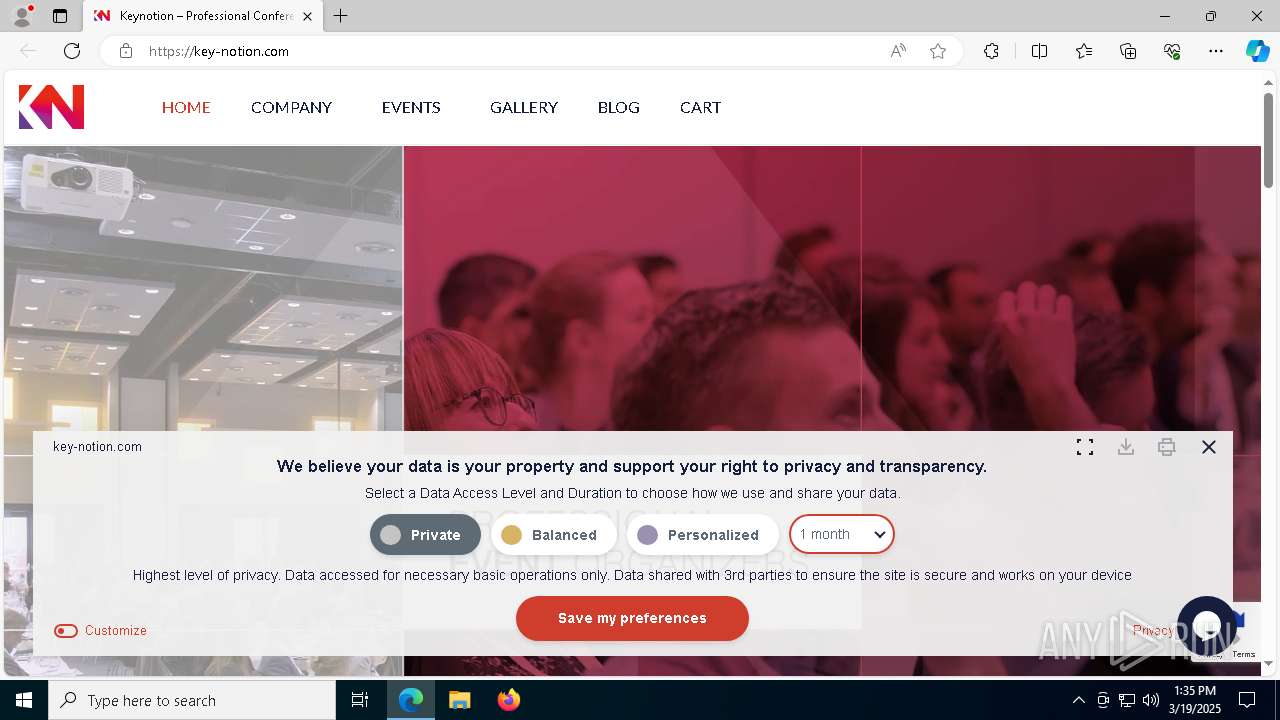Select the Personalized data access level

point(702,535)
